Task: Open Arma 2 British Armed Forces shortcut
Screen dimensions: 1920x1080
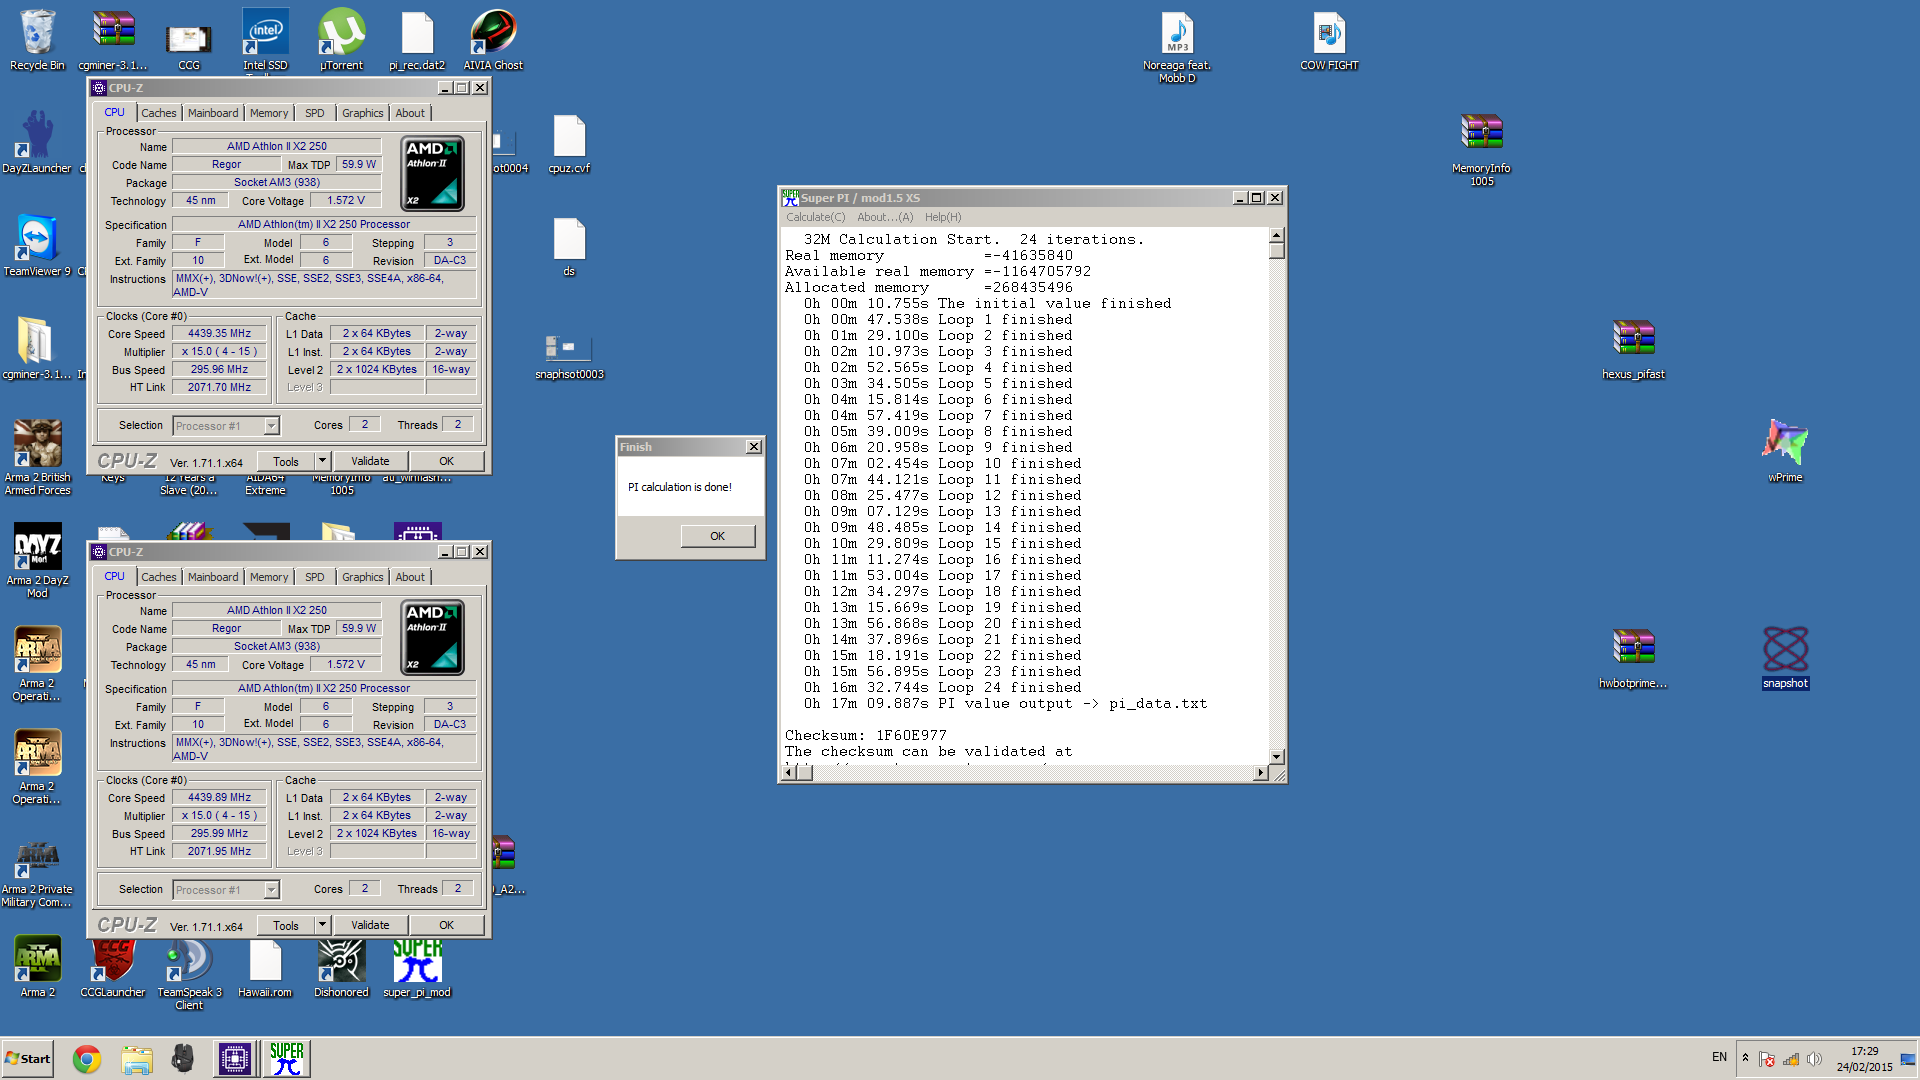Action: pos(37,458)
